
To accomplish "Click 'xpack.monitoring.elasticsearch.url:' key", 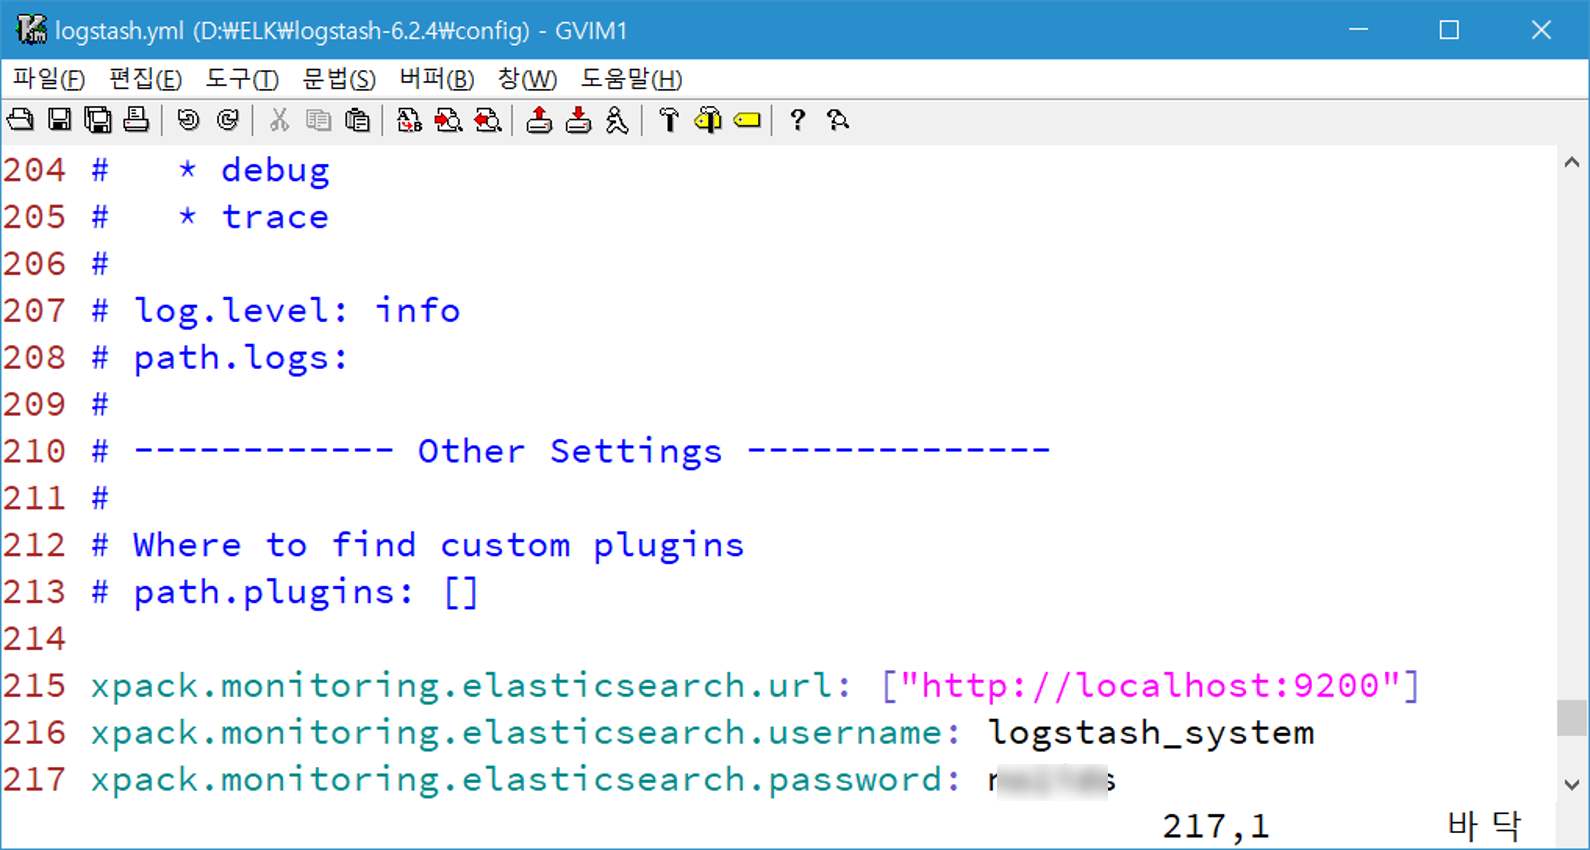I will tap(471, 686).
